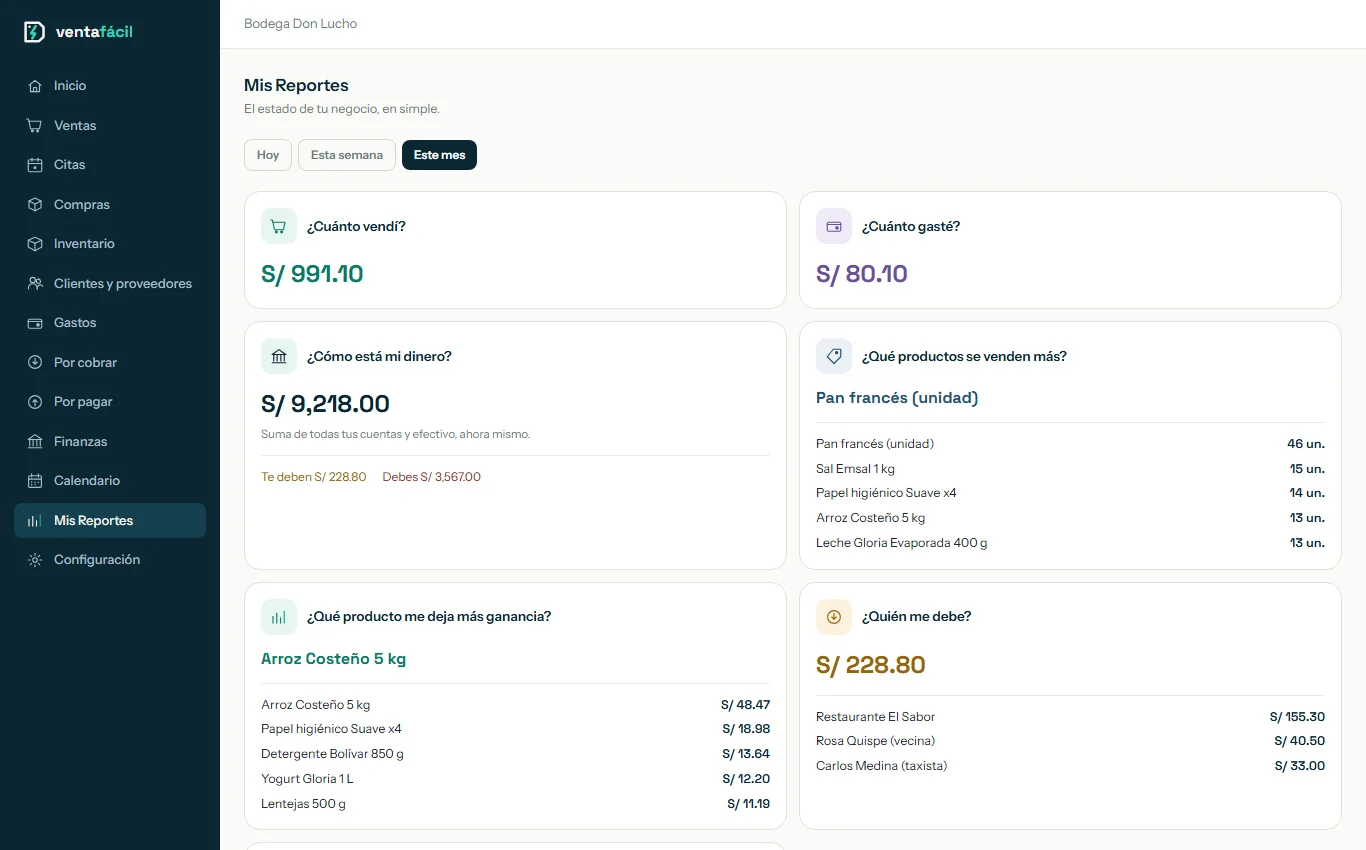Viewport: 1366px width, 850px height.
Task: Click the wallet icon in ¿Cuánto gasté? card
Action: 834,226
